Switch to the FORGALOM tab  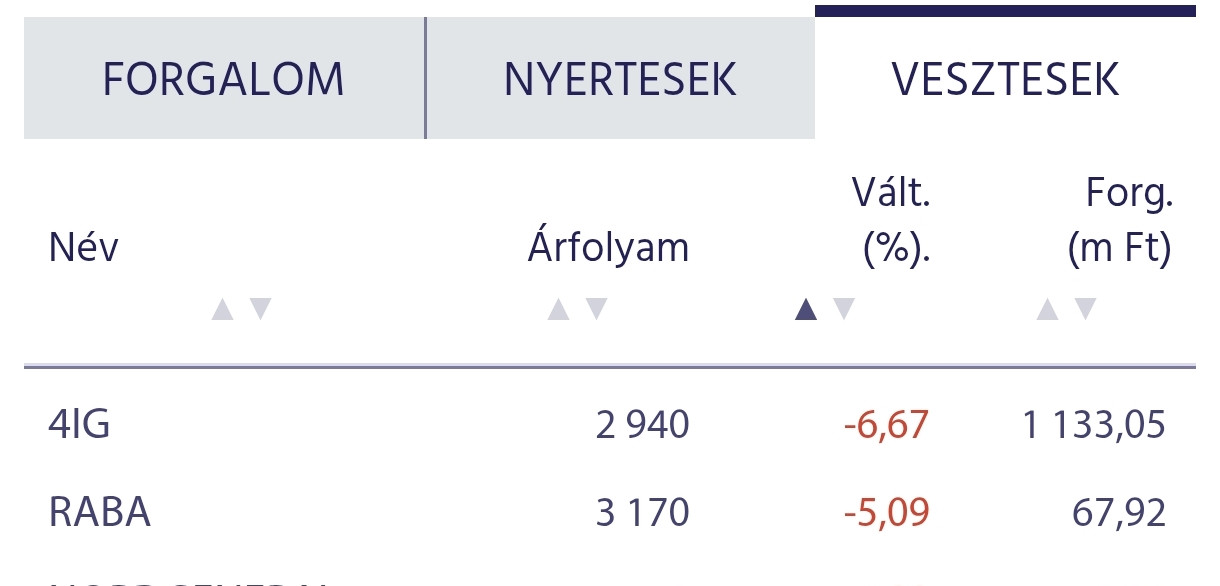click(x=224, y=79)
